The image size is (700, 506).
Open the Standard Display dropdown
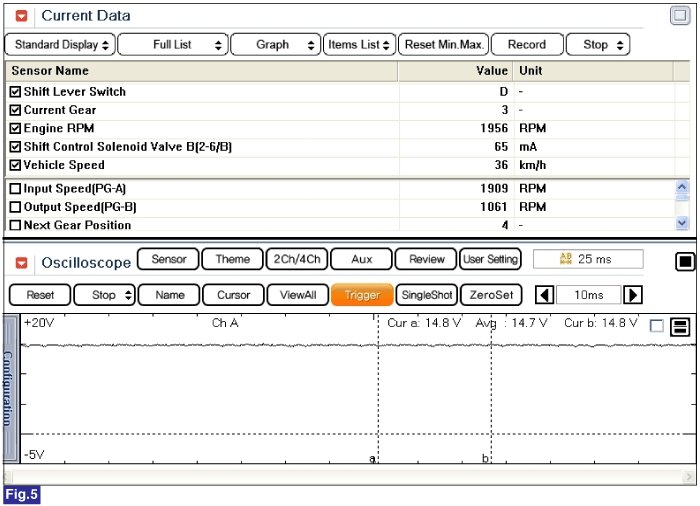60,45
